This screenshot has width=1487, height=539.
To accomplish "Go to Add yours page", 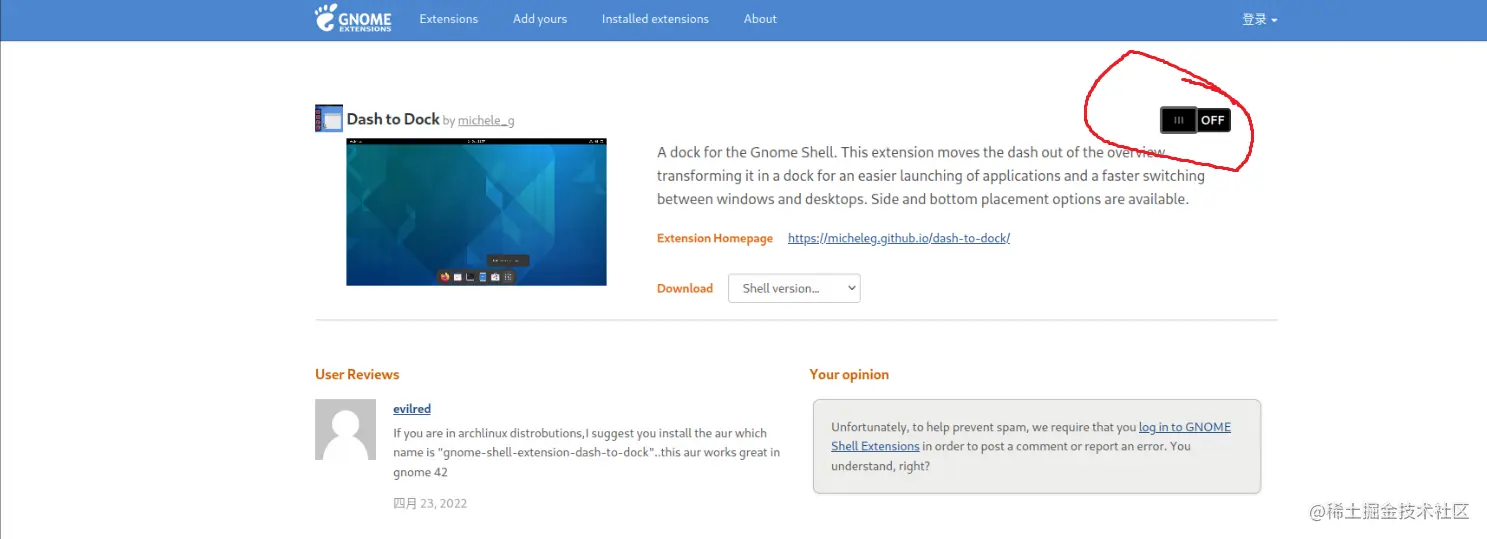I will (540, 19).
